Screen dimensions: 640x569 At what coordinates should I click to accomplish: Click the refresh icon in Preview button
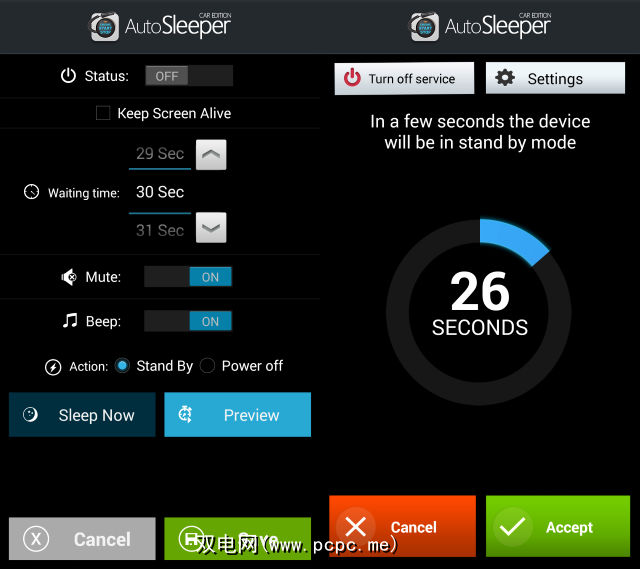185,415
